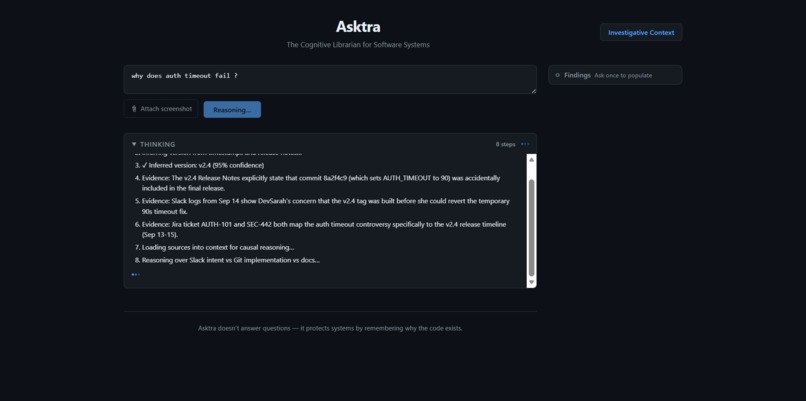
Task: Select the Findings panel heading
Action: [x=577, y=75]
